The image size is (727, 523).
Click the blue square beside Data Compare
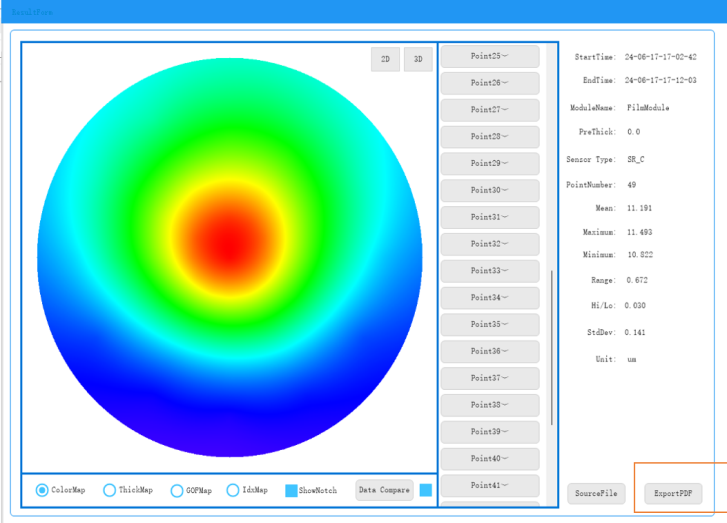click(425, 490)
